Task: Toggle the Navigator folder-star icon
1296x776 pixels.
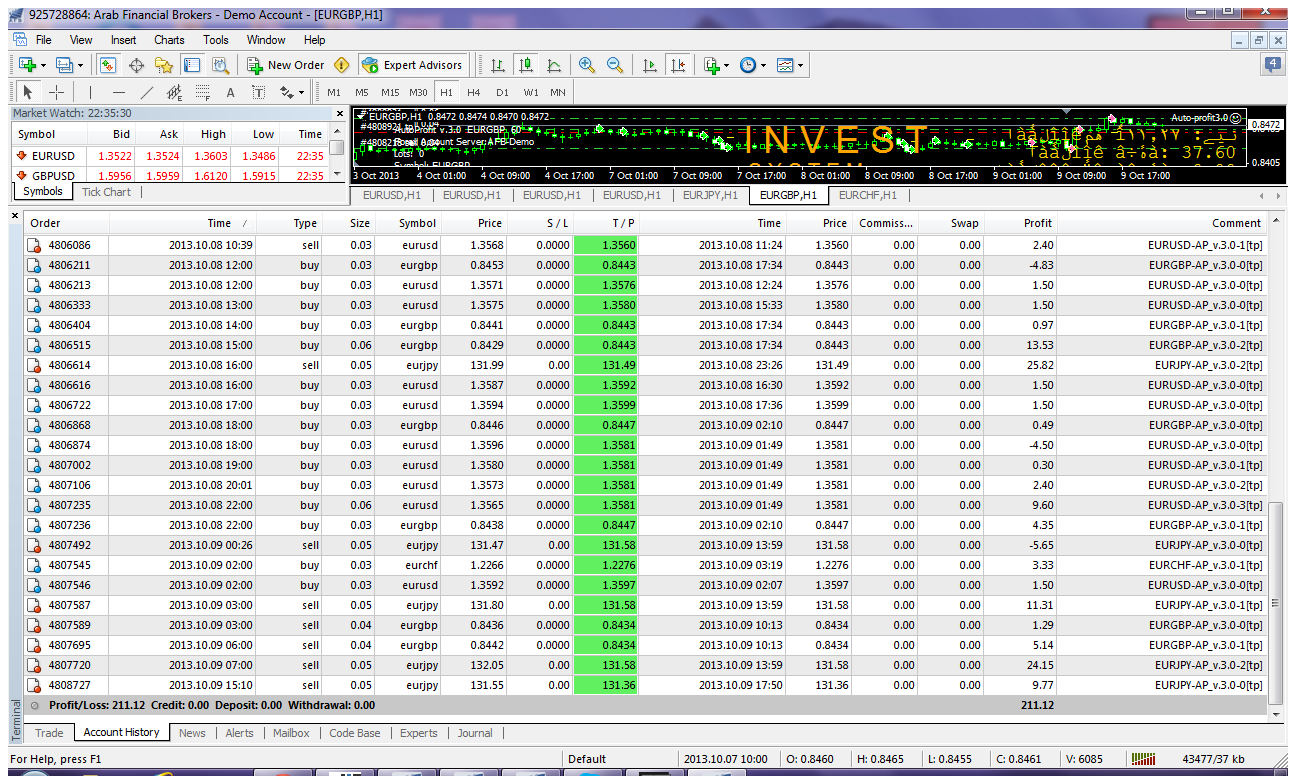Action: 164,65
